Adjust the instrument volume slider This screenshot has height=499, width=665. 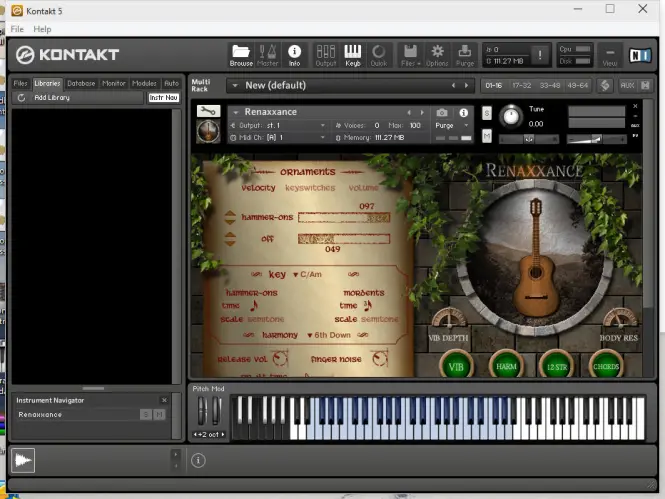[x=597, y=139]
